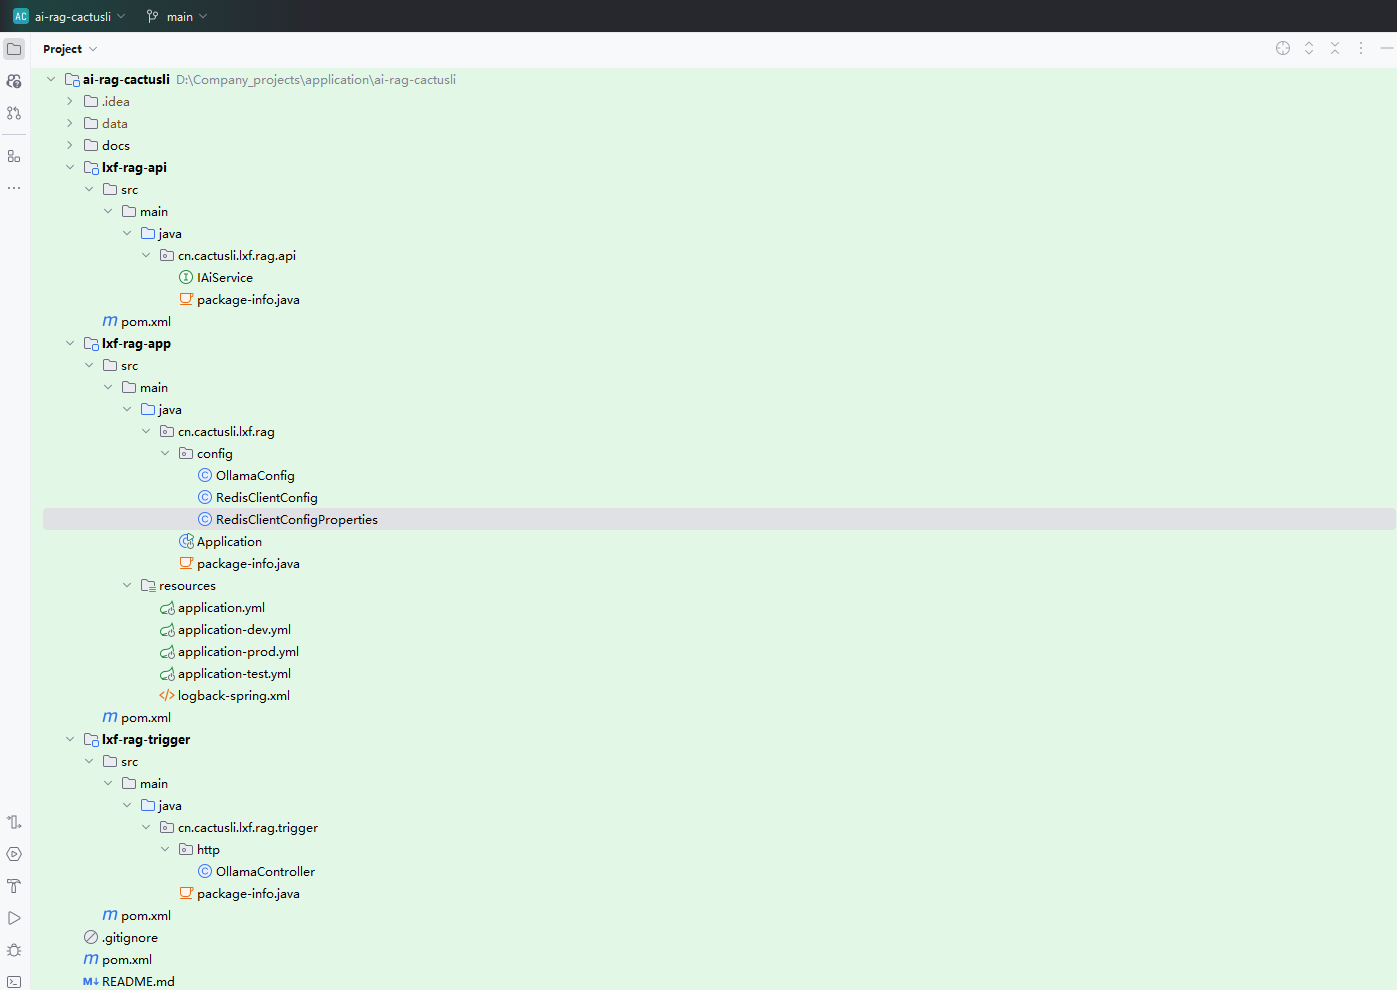Select package-info.java under cn.cactusli.lxf.rag.api
This screenshot has height=990, width=1397.
point(248,299)
